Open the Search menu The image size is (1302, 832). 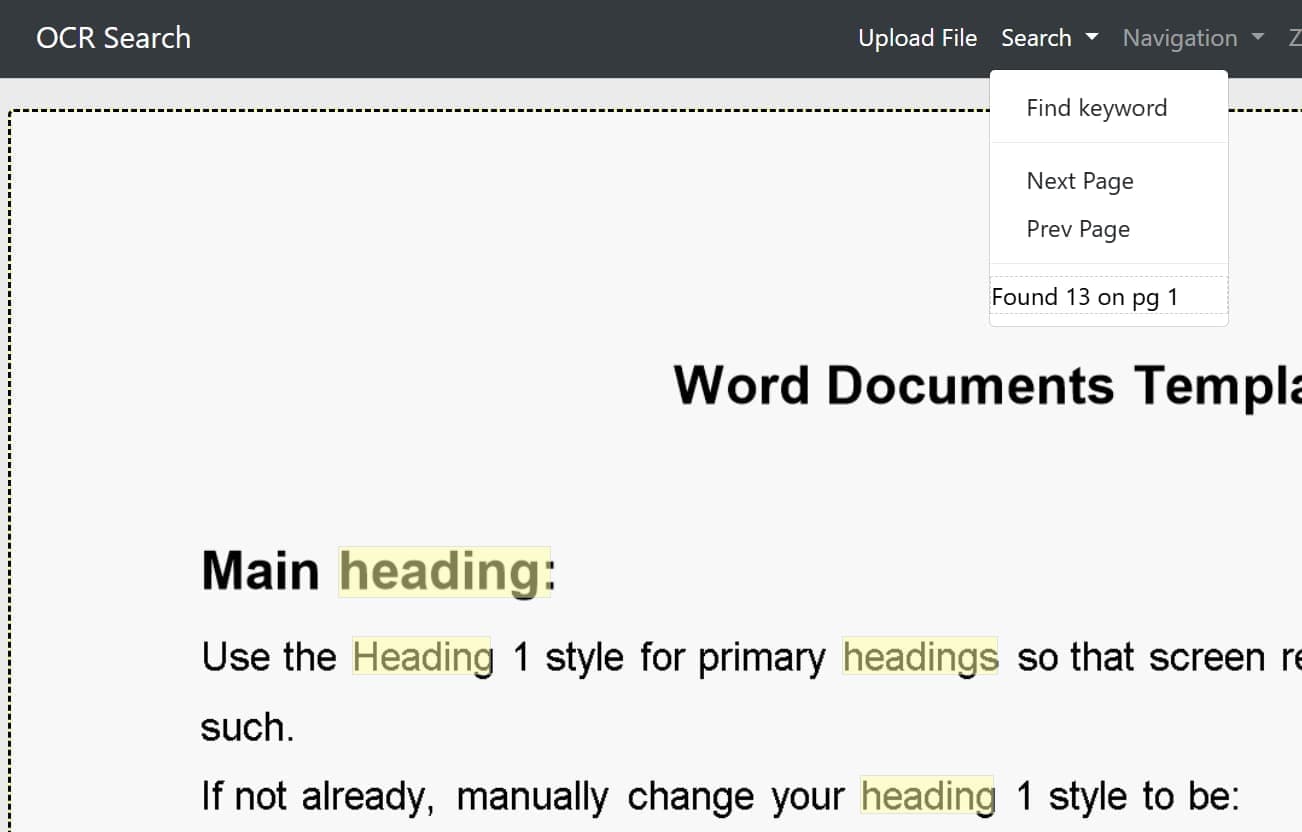pyautogui.click(x=1038, y=37)
